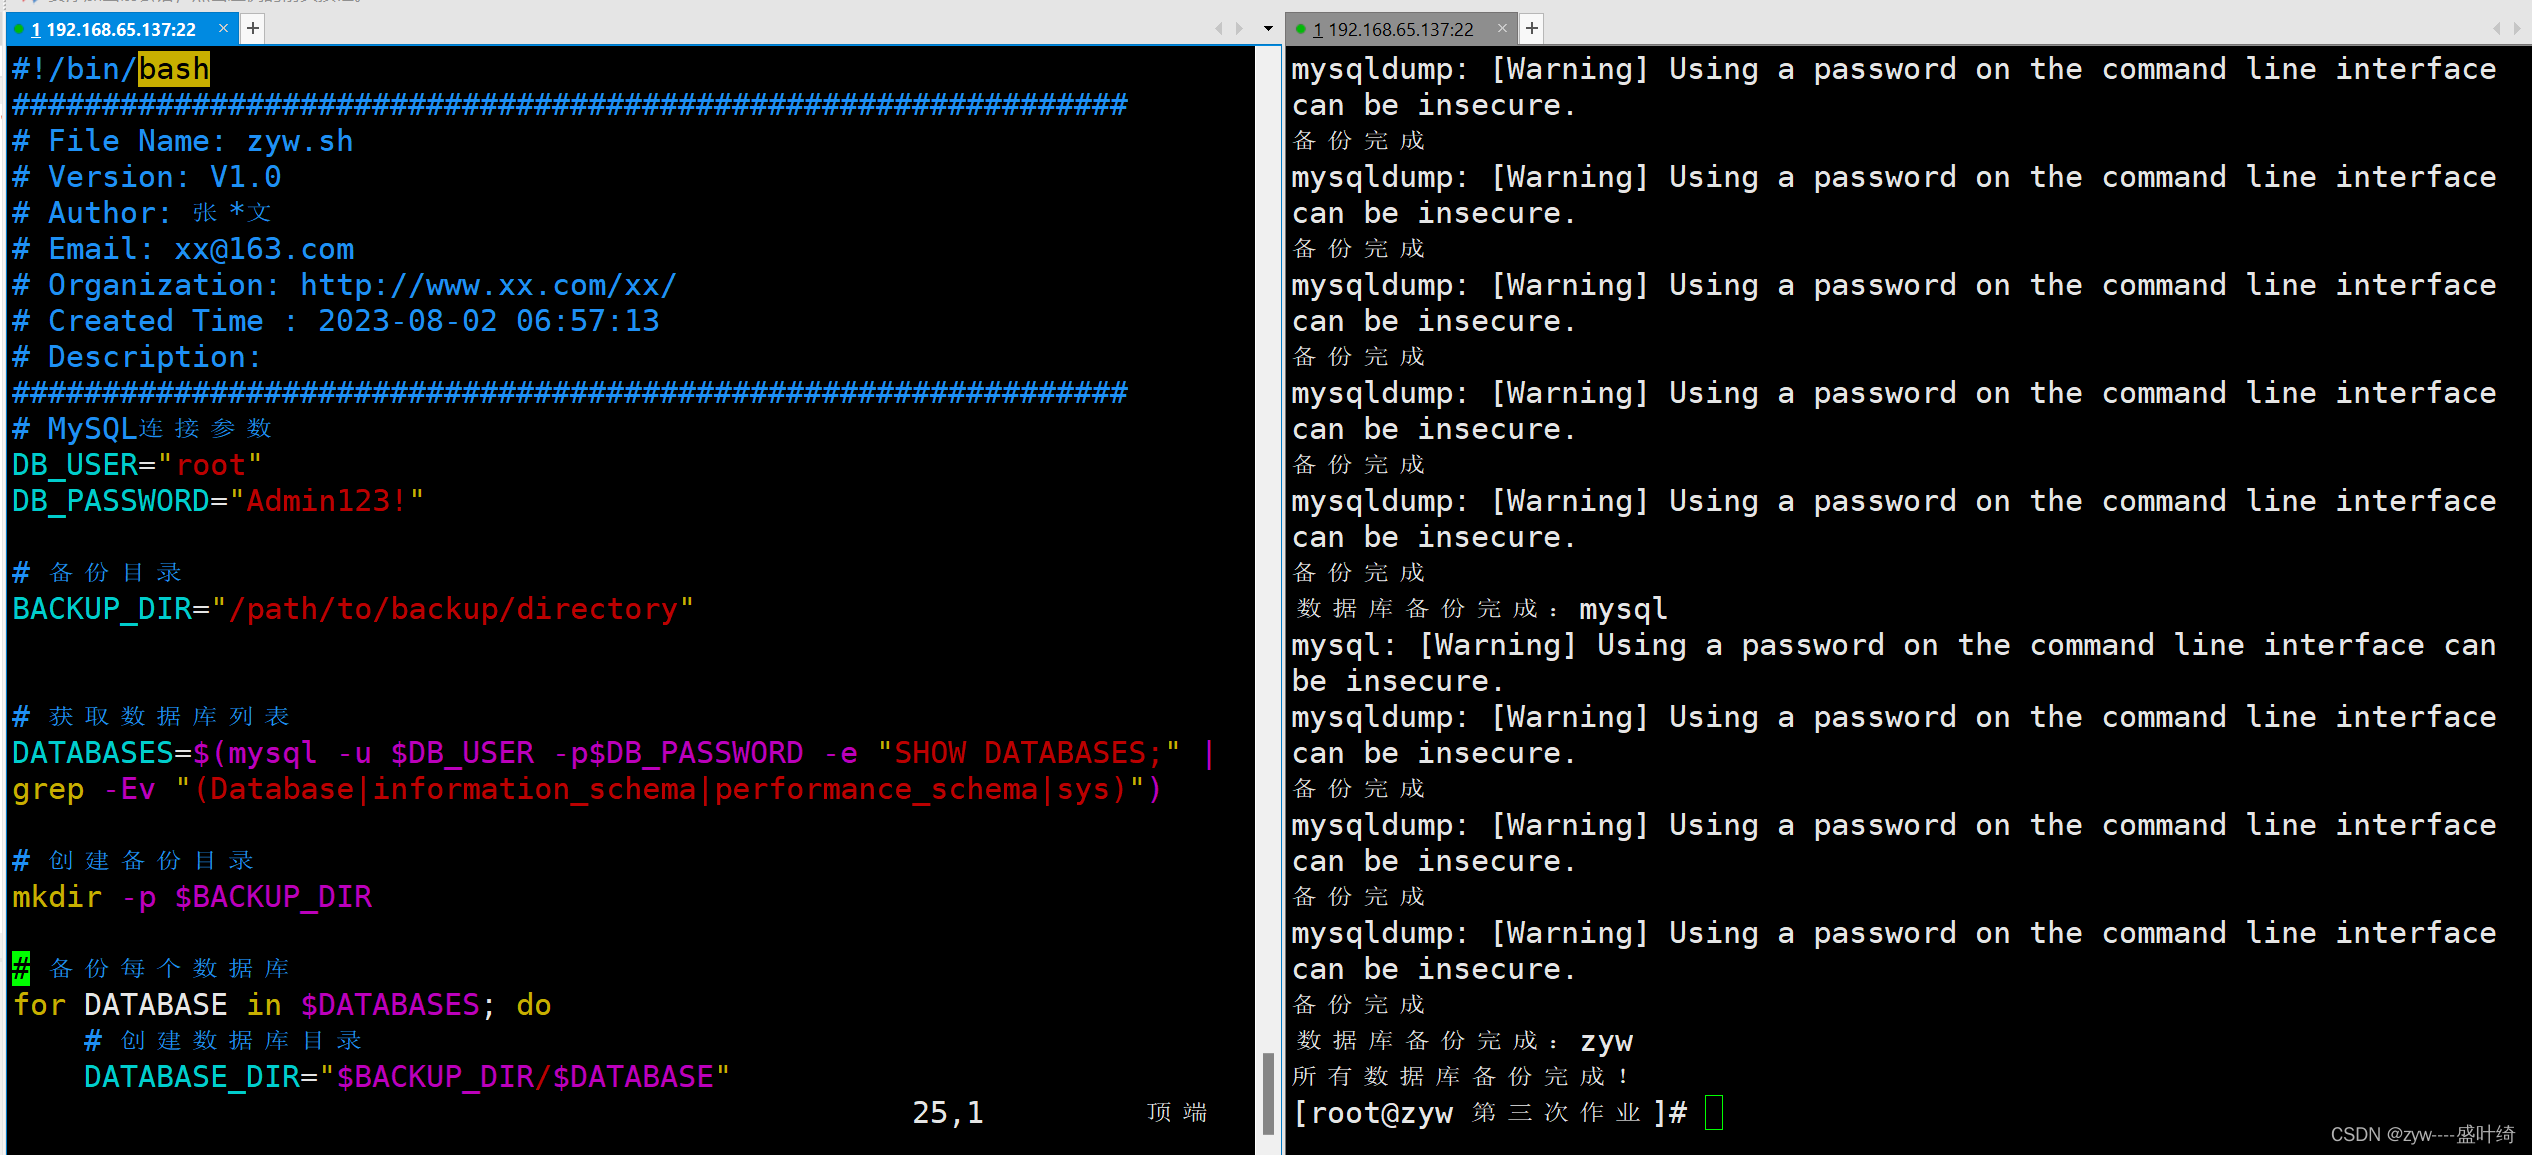Image resolution: width=2532 pixels, height=1155 pixels.
Task: Click the Organization URL in script header
Action: coord(488,285)
